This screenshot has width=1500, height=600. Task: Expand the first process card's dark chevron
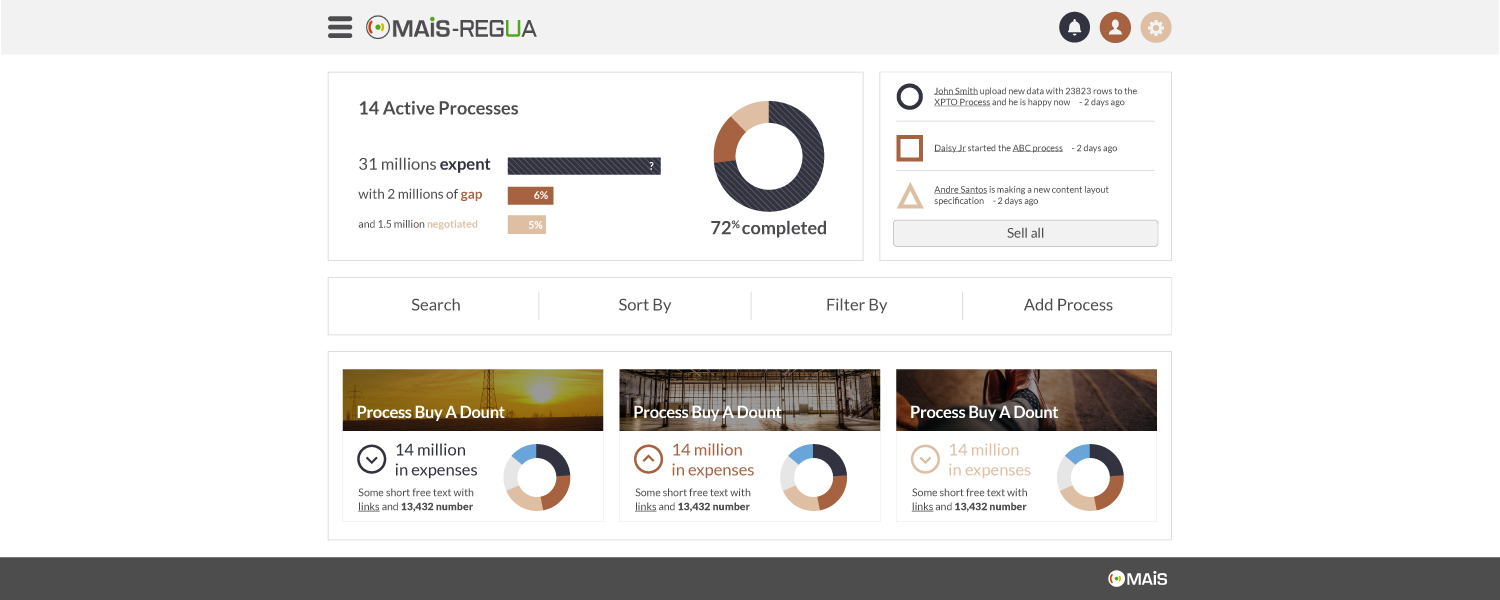[x=372, y=460]
